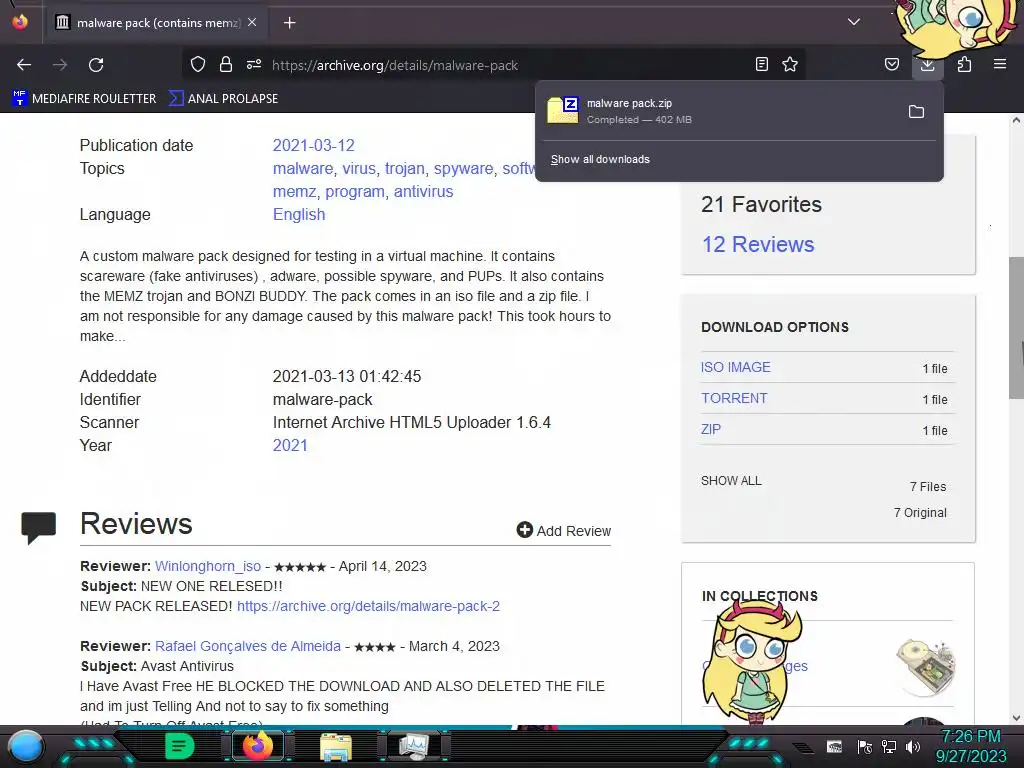This screenshot has height=768, width=1024.
Task: Reload the current archive.org page
Action: click(96, 65)
